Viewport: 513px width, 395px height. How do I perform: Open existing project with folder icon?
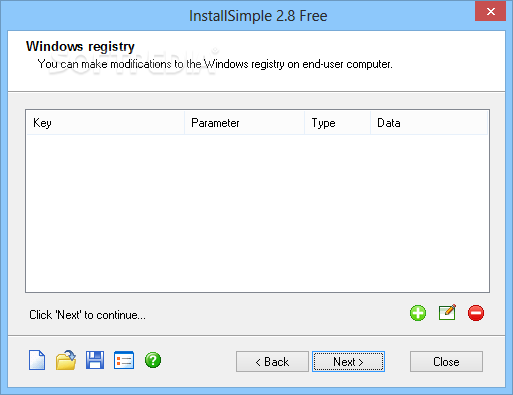pyautogui.click(x=66, y=360)
